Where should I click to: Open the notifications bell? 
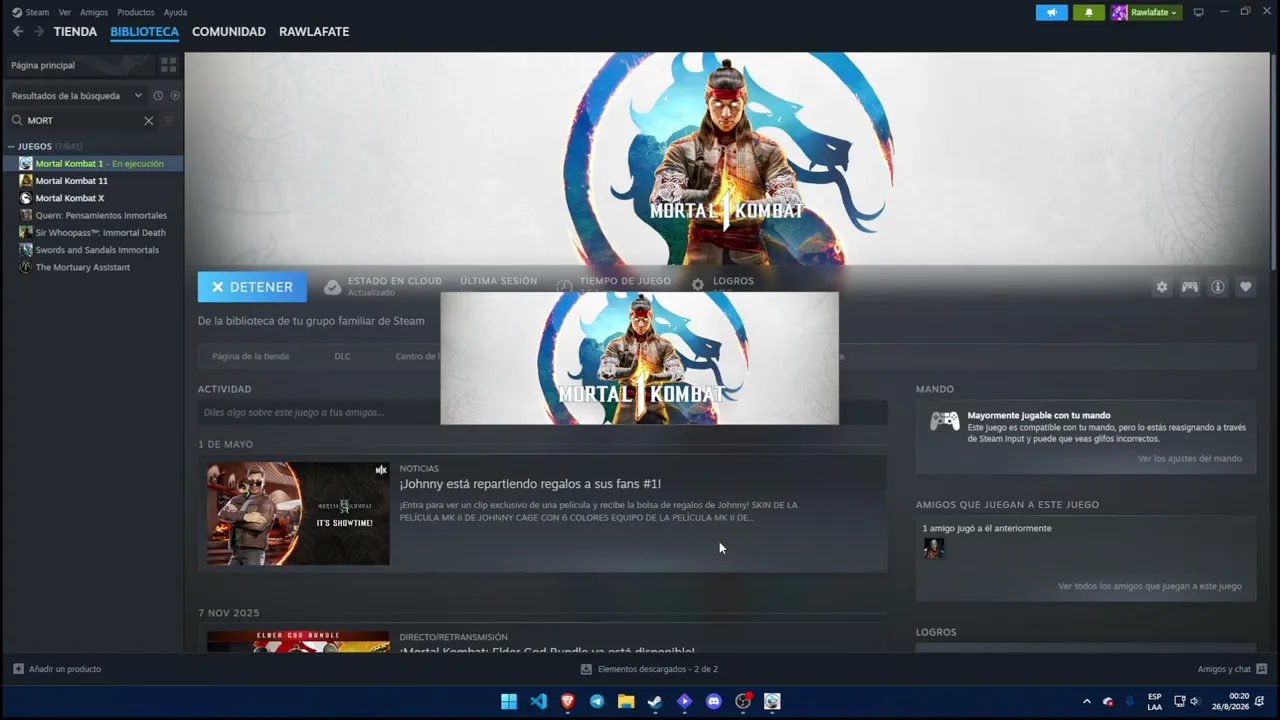point(1089,12)
